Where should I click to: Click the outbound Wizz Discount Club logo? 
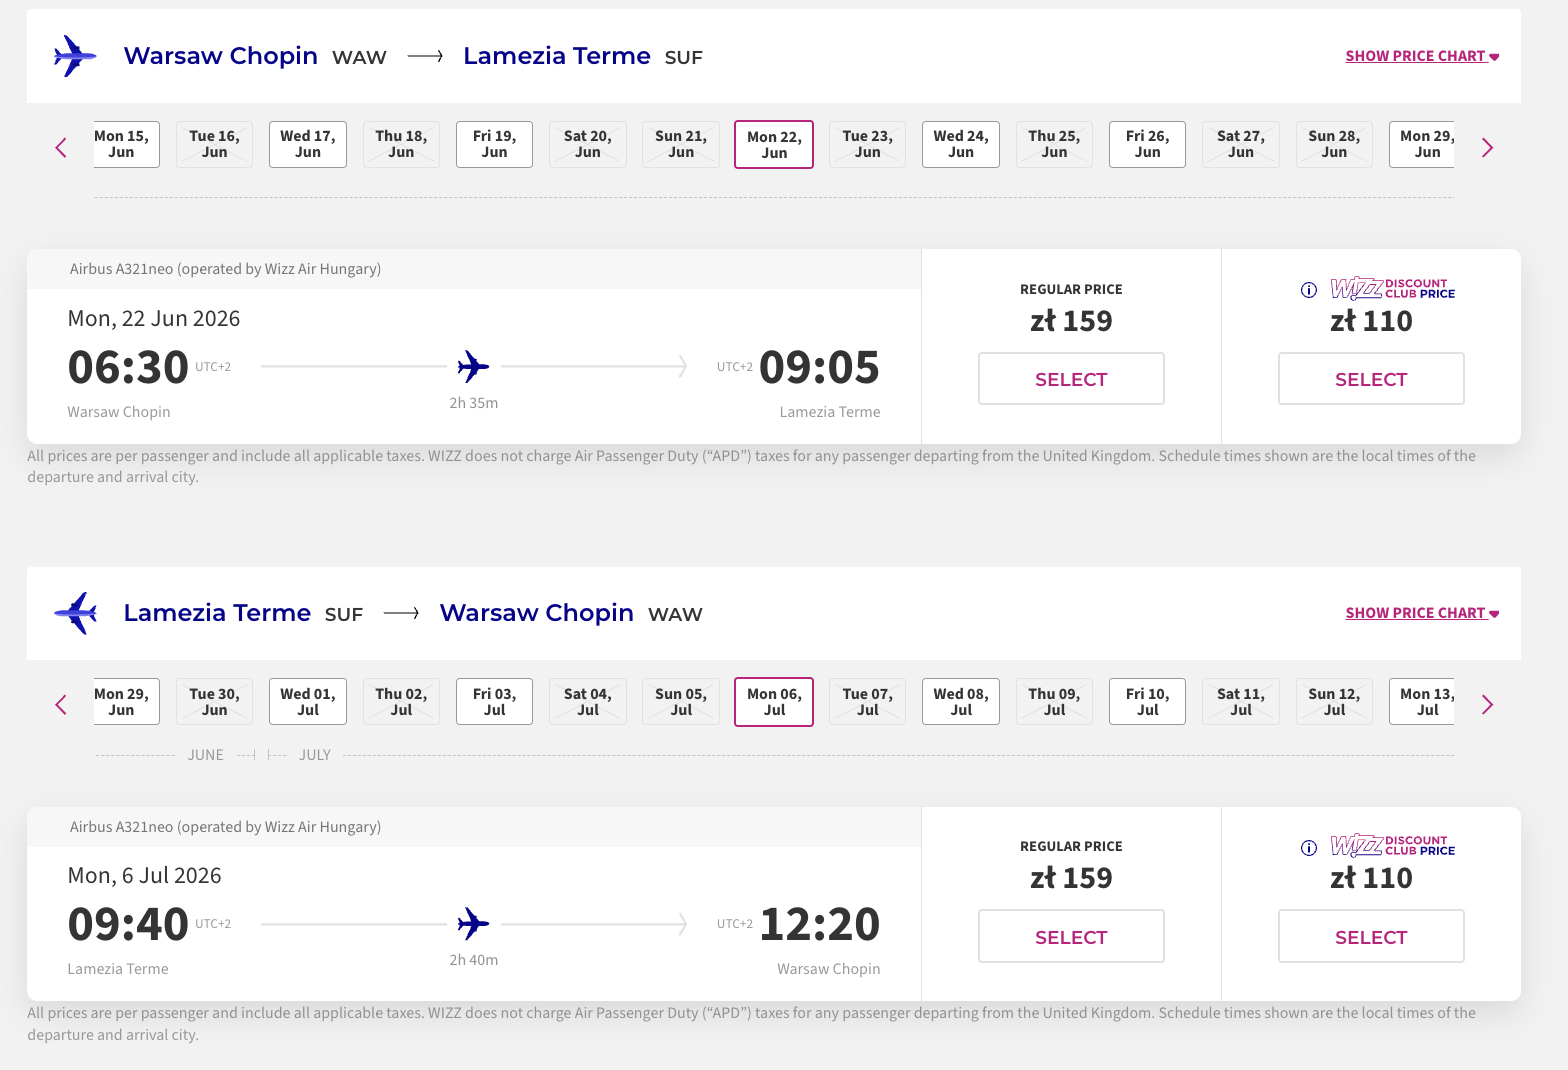coord(1392,289)
